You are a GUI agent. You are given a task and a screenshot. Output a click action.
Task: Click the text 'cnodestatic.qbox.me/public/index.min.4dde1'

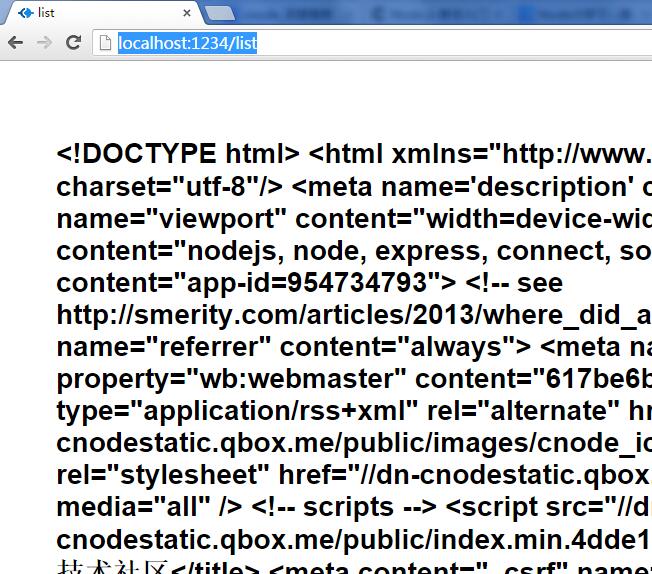coord(353,540)
